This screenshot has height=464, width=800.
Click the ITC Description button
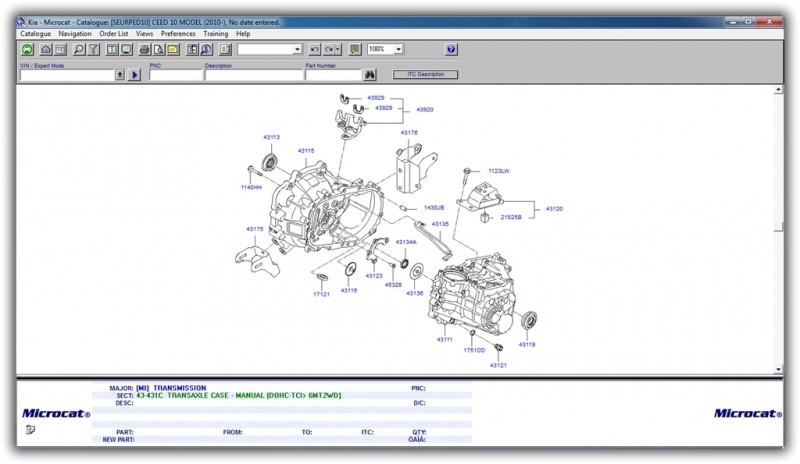click(426, 75)
